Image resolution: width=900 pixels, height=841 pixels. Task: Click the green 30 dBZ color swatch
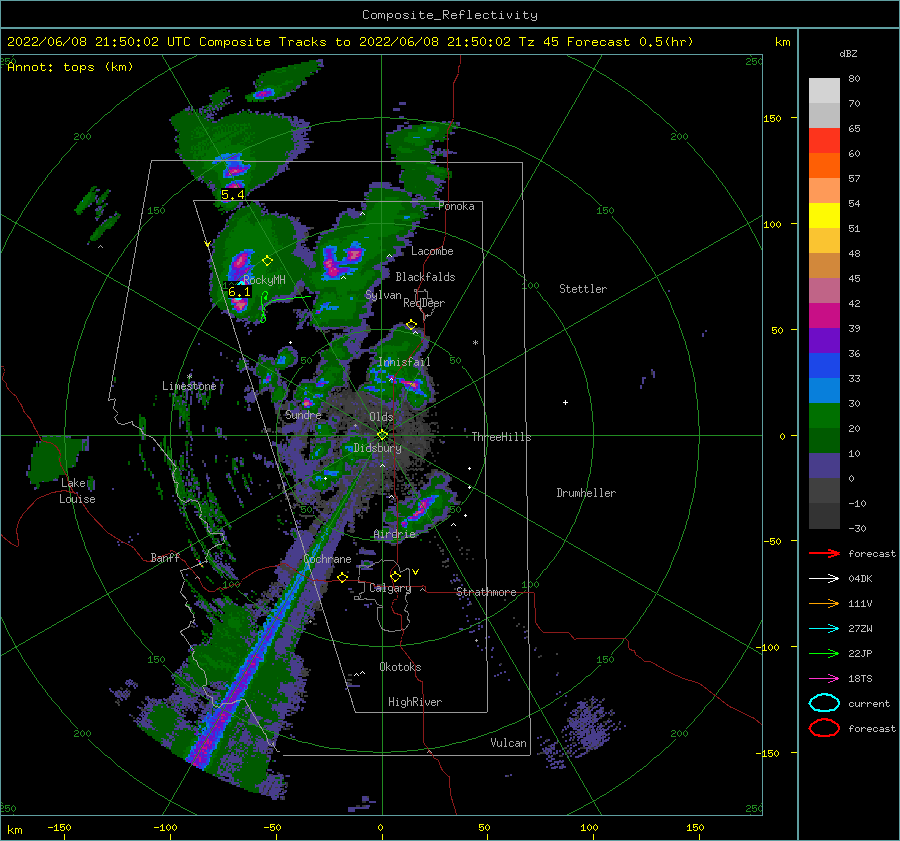tap(824, 415)
